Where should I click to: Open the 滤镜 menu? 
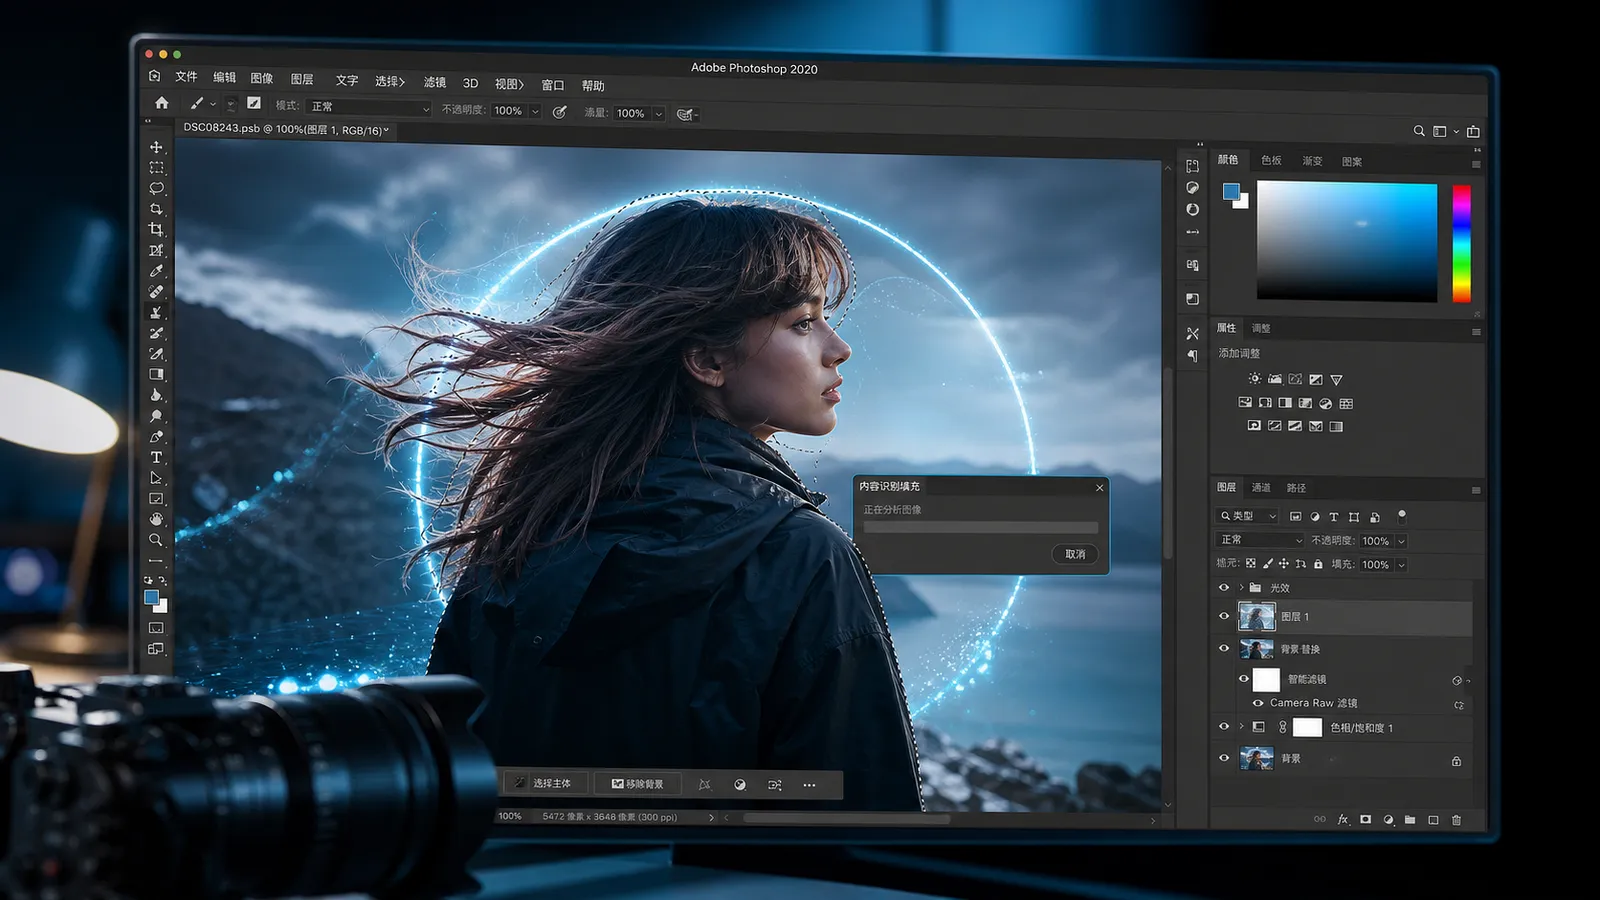pyautogui.click(x=435, y=82)
